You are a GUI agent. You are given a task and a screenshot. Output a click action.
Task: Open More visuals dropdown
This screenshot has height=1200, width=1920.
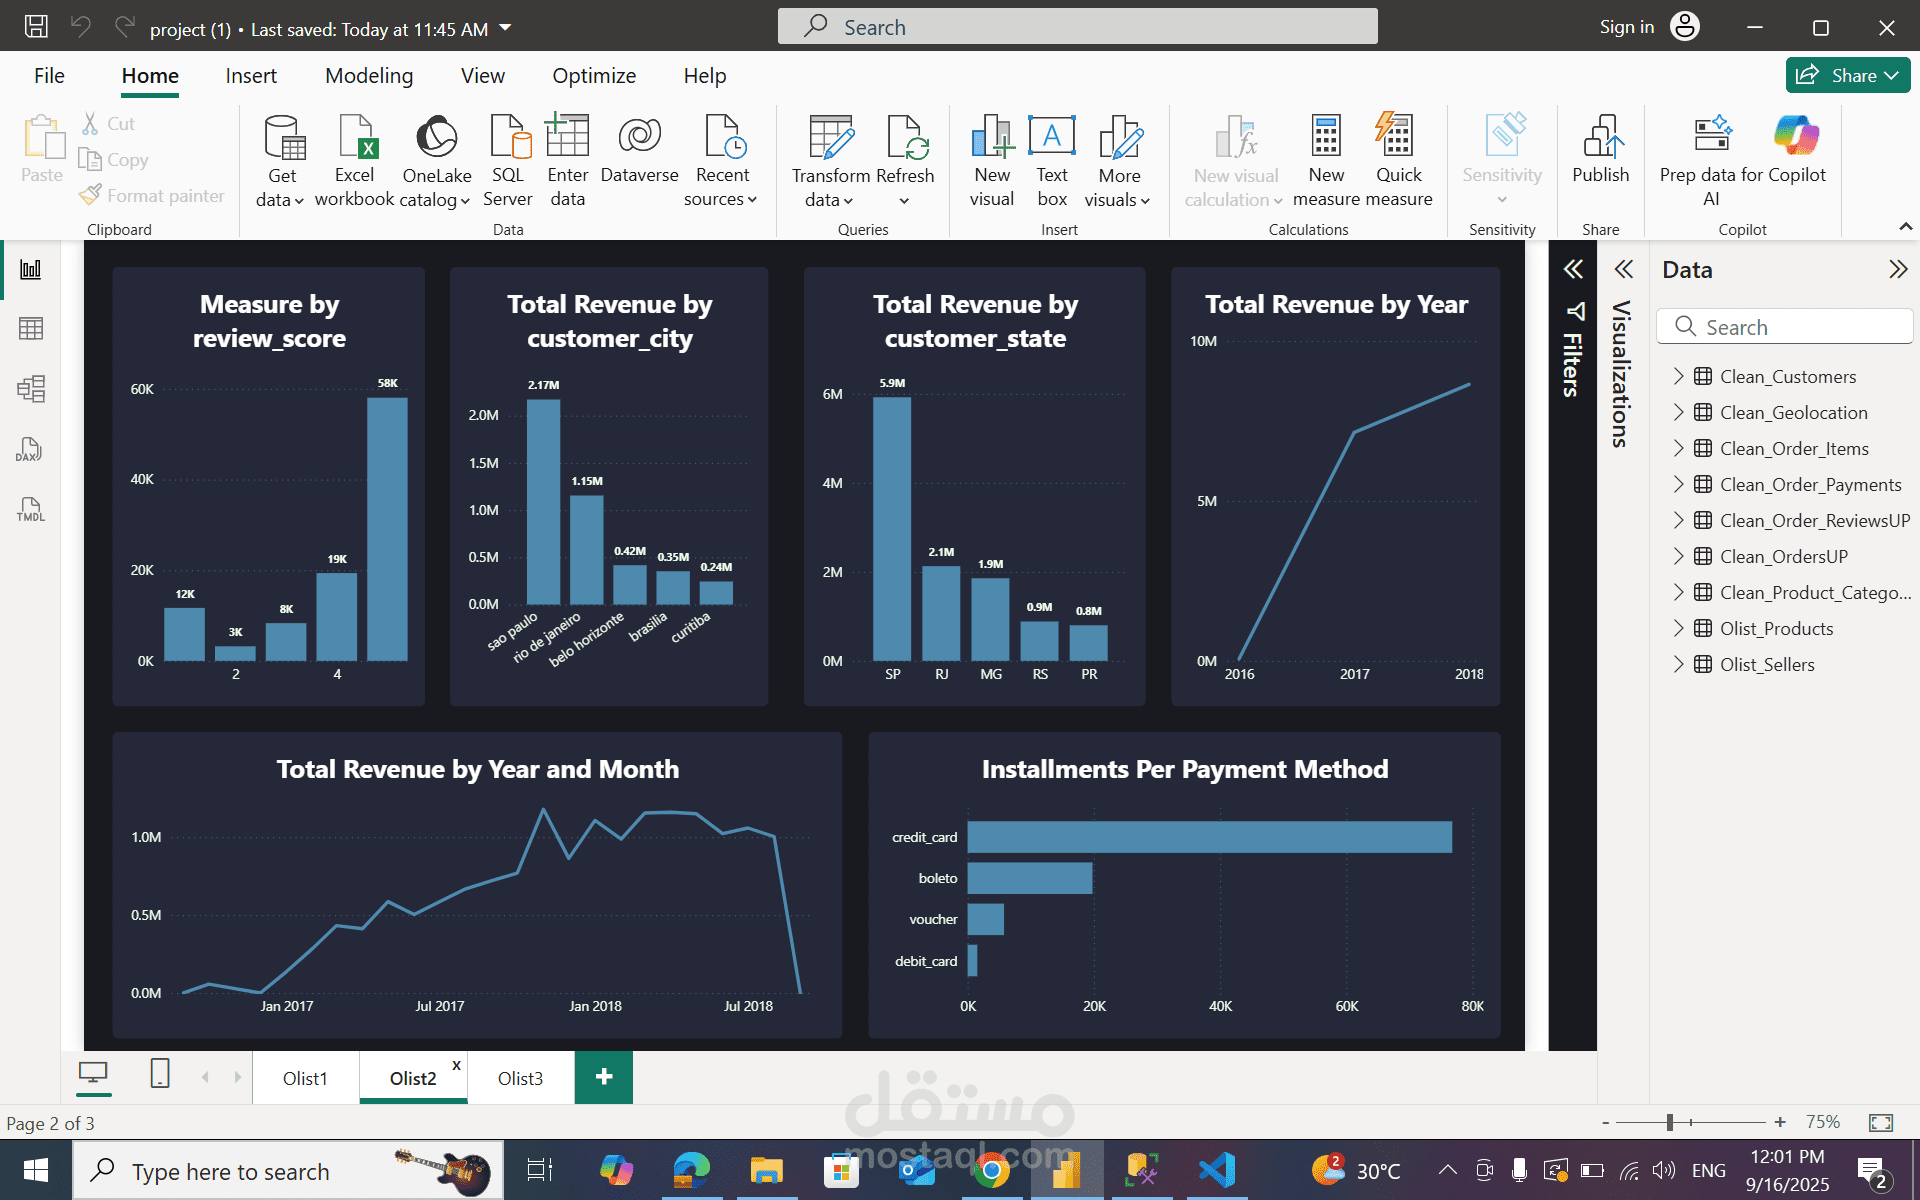(x=1117, y=161)
